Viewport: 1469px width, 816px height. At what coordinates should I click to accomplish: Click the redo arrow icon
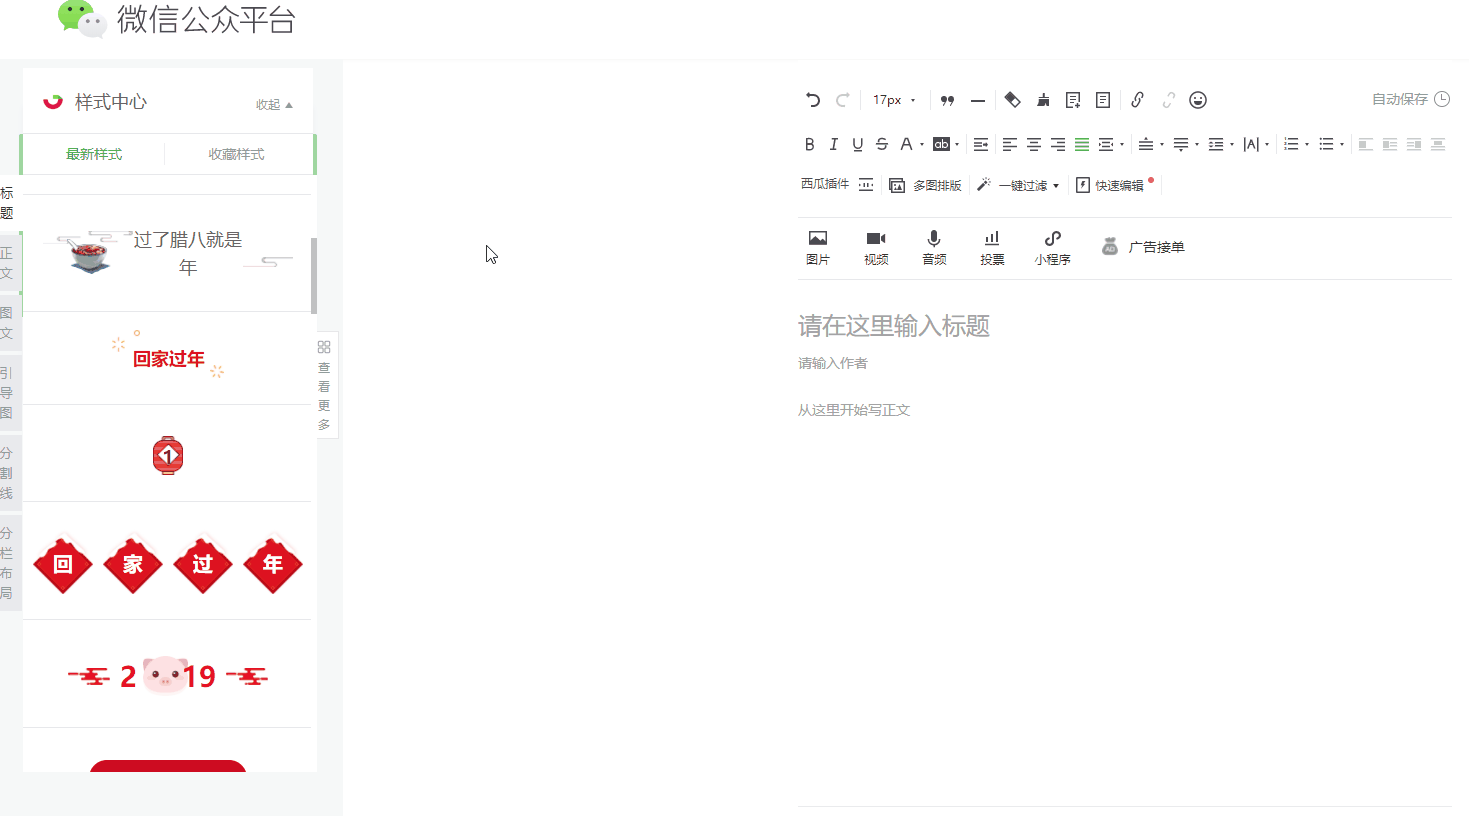tap(843, 100)
